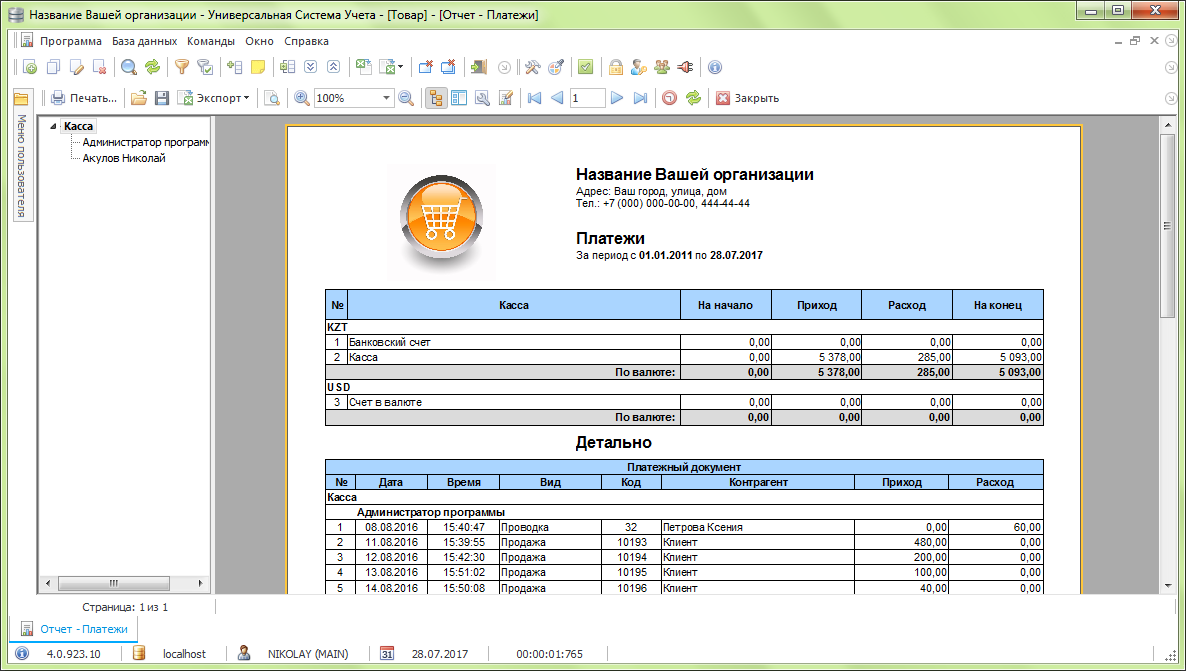Screen dimensions: 1186x671
Task: Click the edit record pencil icon
Action: click(x=76, y=67)
